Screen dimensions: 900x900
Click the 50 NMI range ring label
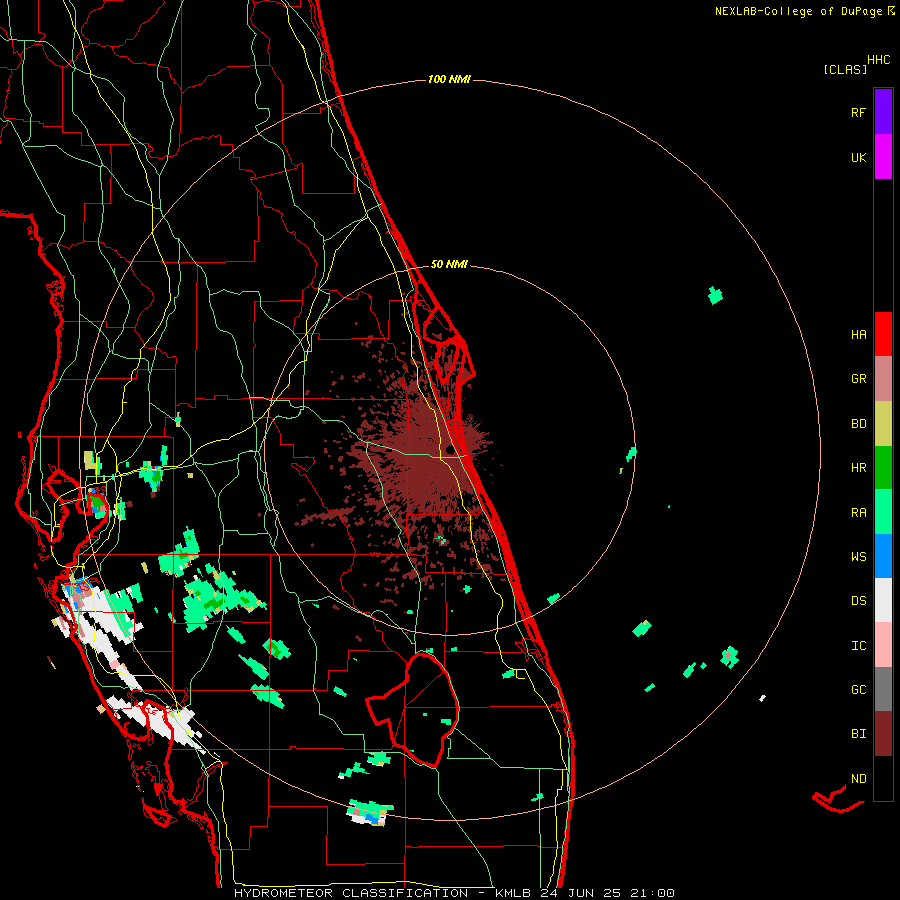tap(449, 264)
